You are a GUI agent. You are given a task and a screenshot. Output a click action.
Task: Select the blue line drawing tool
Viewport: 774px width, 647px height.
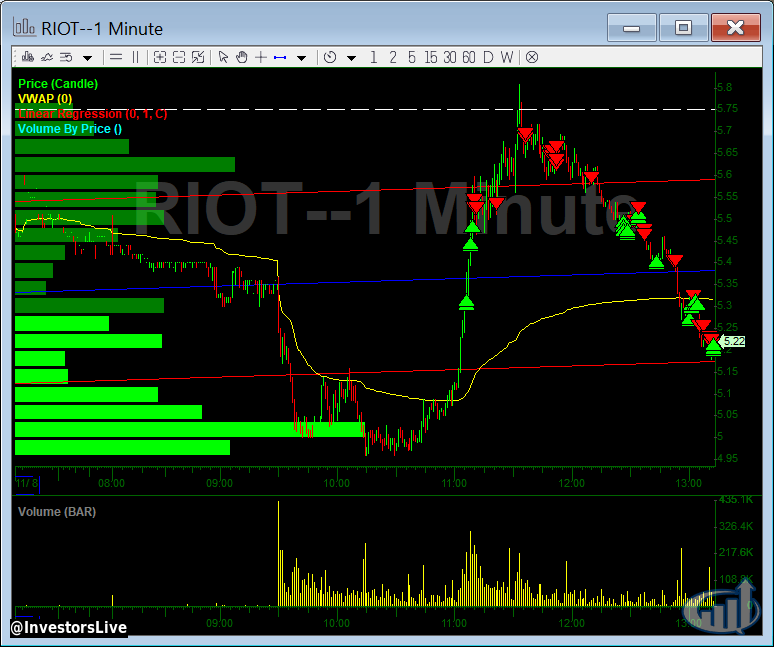[280, 58]
